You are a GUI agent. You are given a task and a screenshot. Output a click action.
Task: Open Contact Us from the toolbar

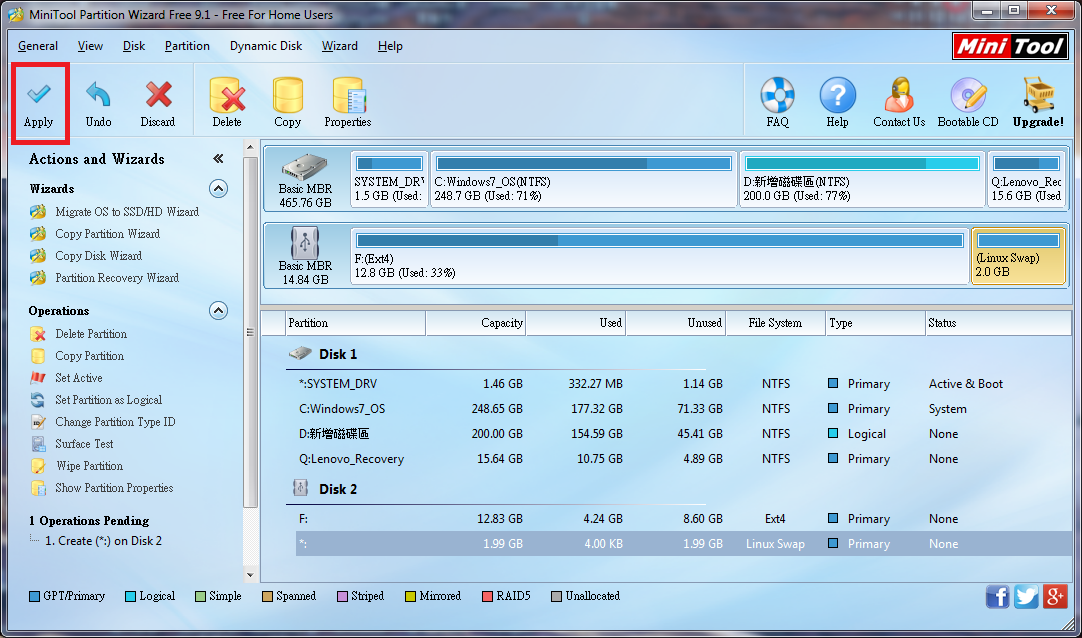(899, 103)
